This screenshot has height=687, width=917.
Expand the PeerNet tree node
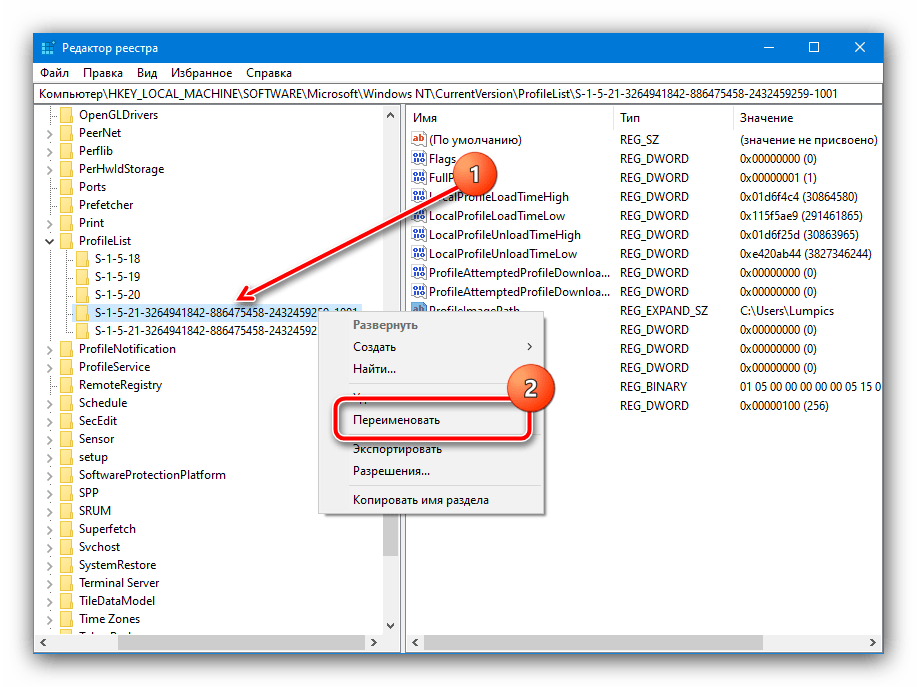(x=50, y=134)
